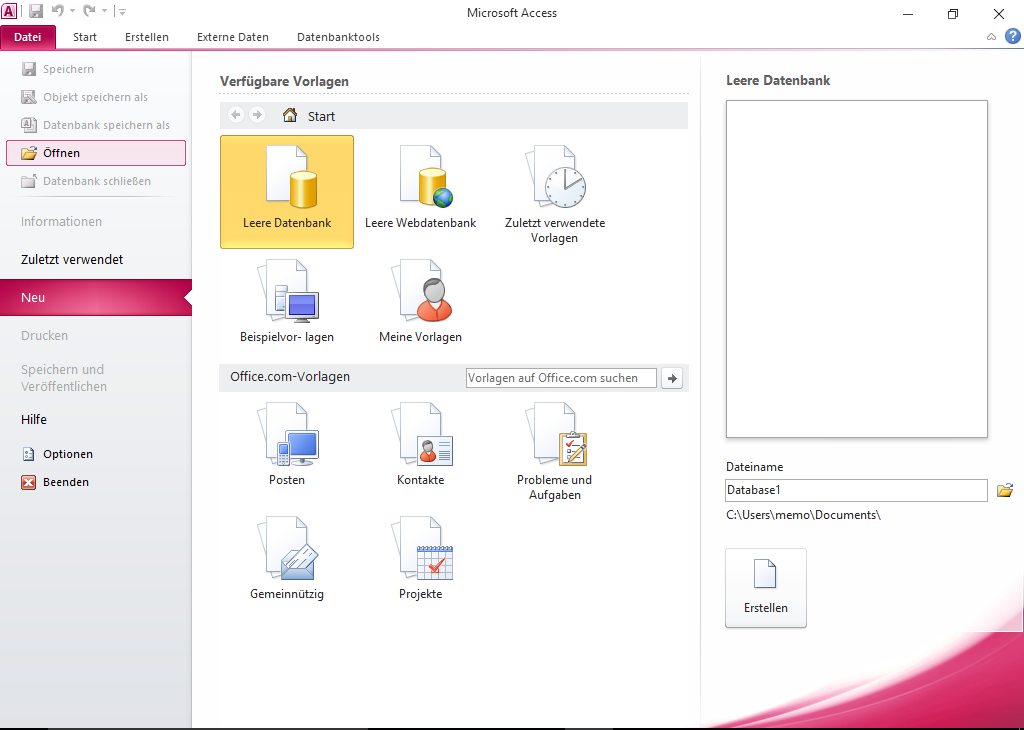Focus the Vorlagen auf Office.com suchen box
Screen dimensions: 1024x730
coord(560,378)
